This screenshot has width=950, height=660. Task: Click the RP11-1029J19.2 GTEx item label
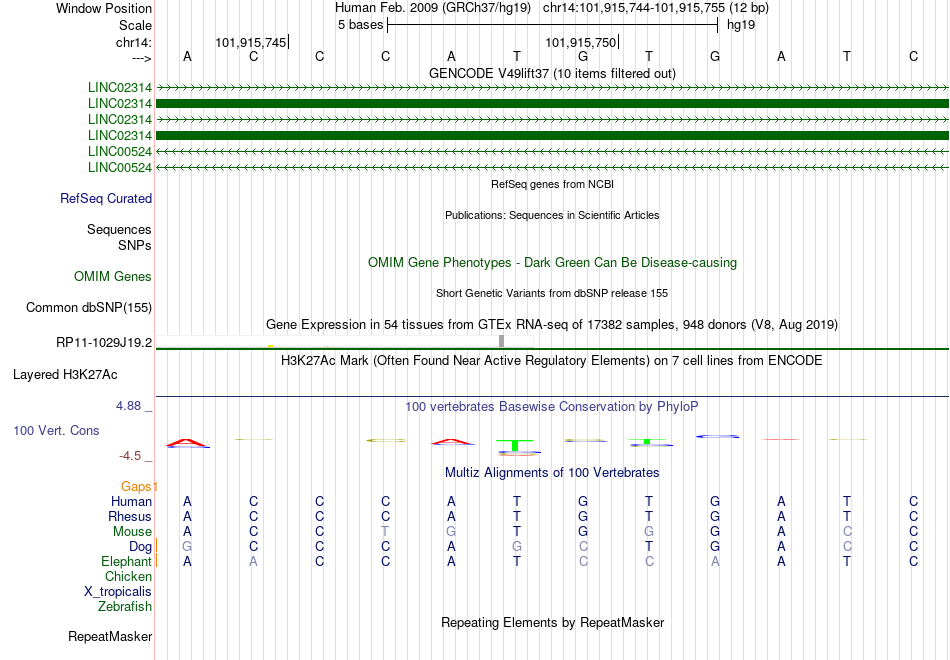104,342
